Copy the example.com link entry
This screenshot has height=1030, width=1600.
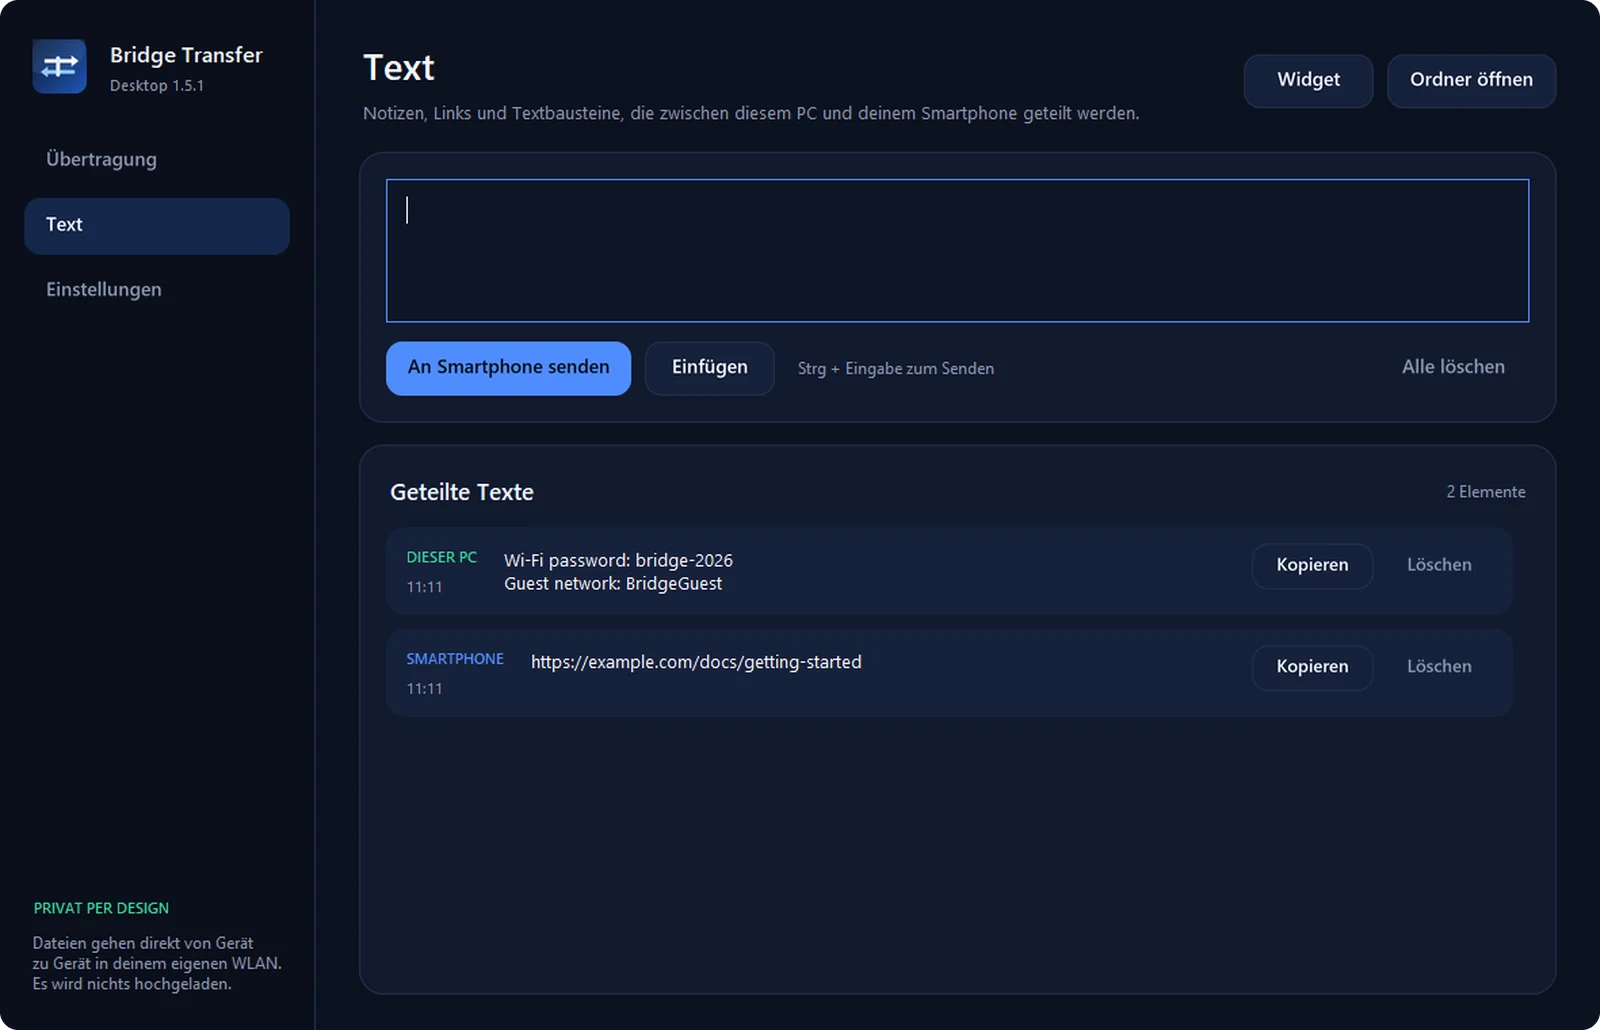pyautogui.click(x=1312, y=667)
